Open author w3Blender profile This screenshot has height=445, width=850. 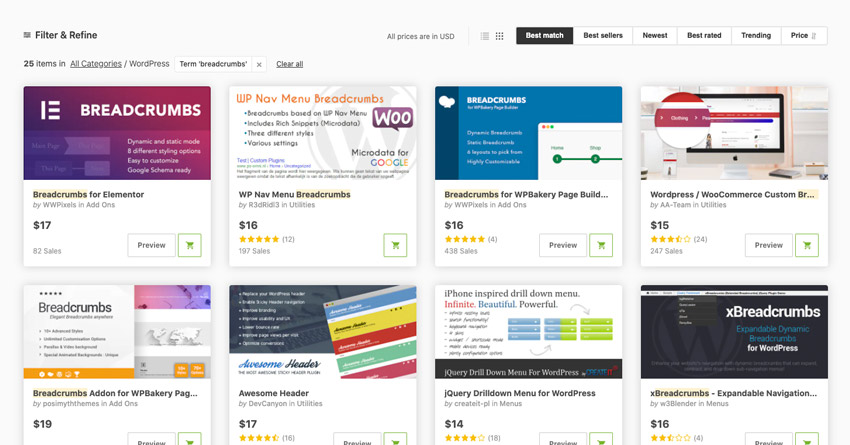679,404
